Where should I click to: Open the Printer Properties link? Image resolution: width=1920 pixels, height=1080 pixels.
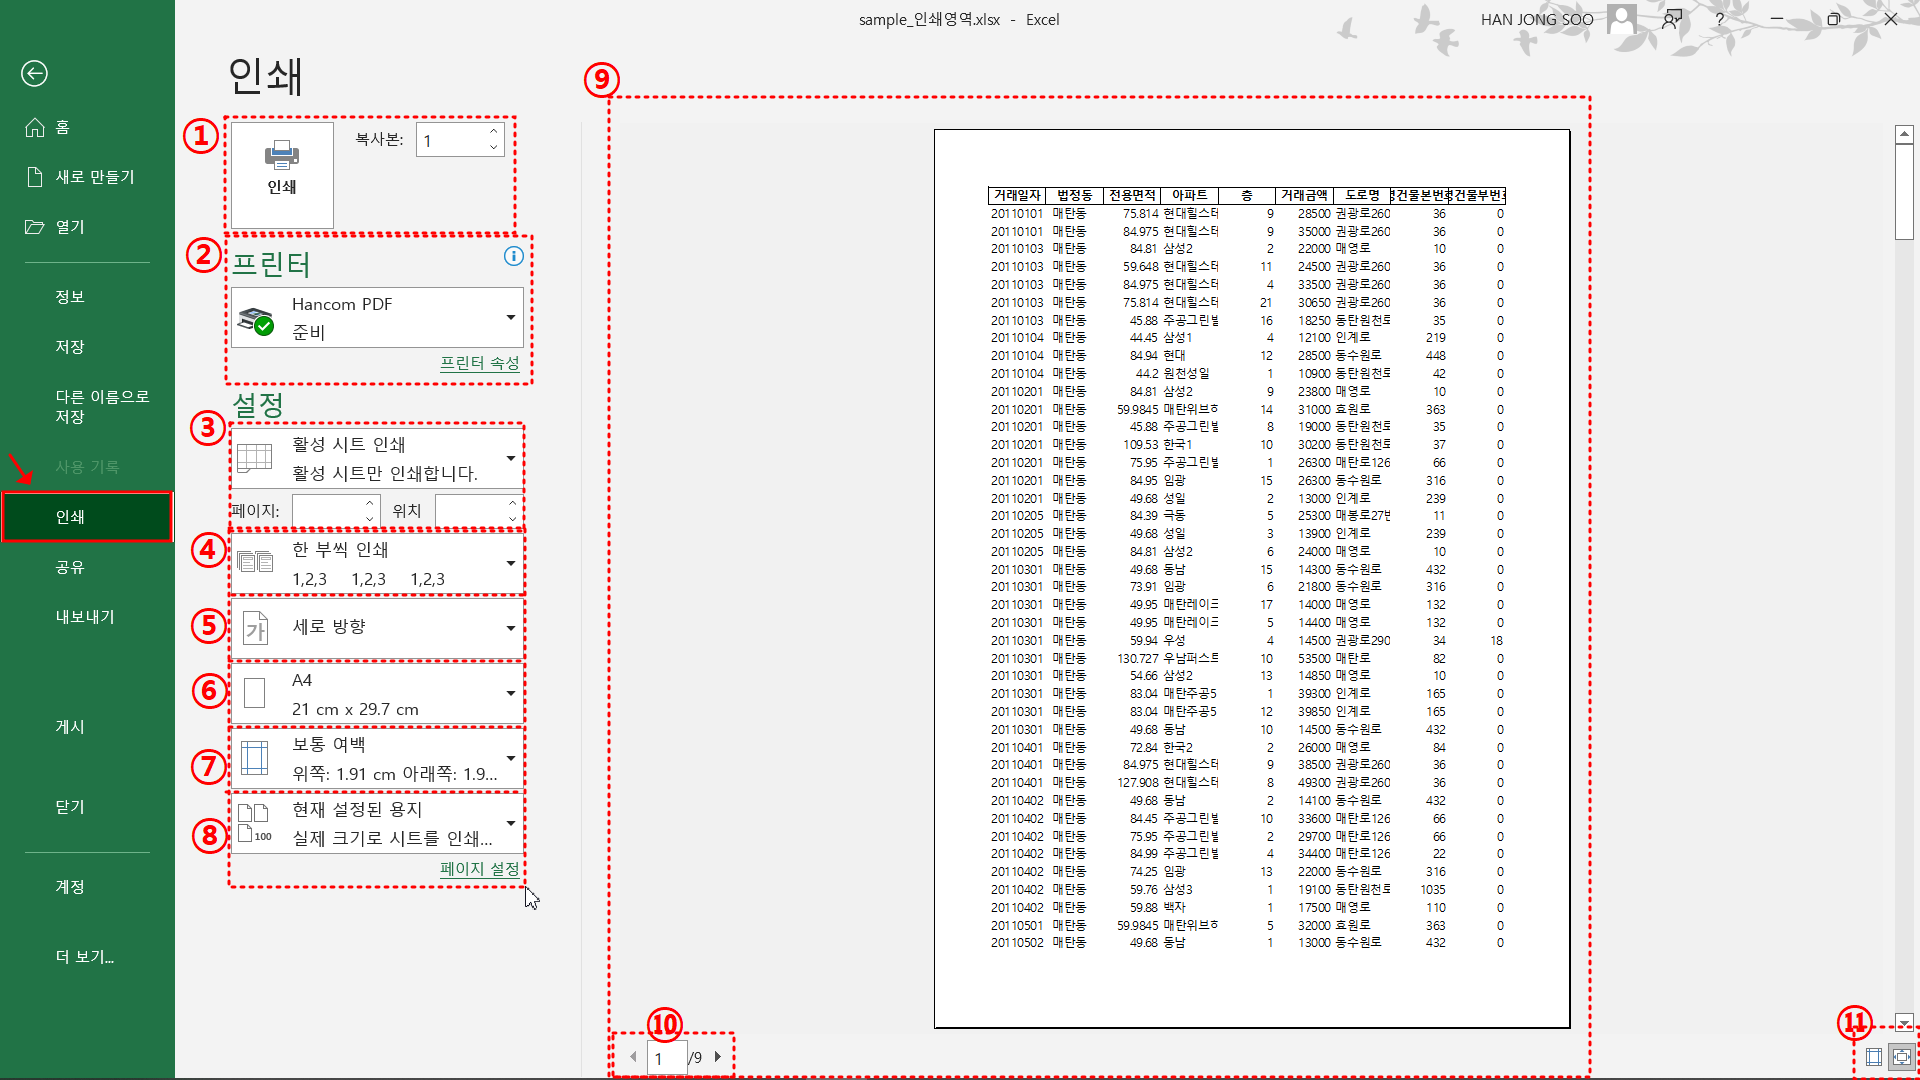(479, 363)
